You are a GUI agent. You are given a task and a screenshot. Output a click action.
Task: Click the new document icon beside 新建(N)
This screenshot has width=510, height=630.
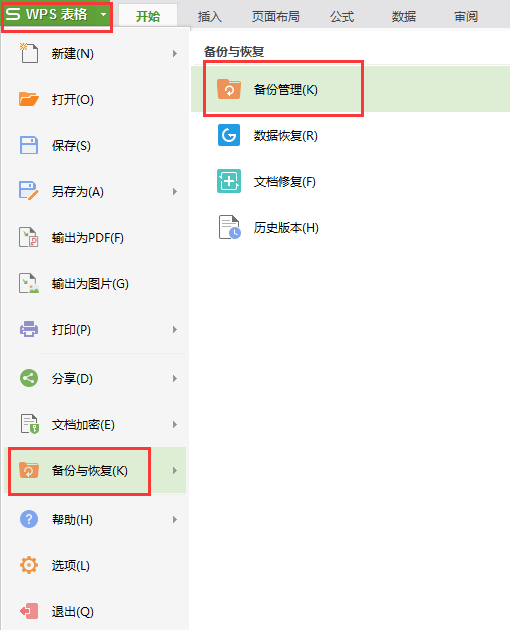point(29,53)
